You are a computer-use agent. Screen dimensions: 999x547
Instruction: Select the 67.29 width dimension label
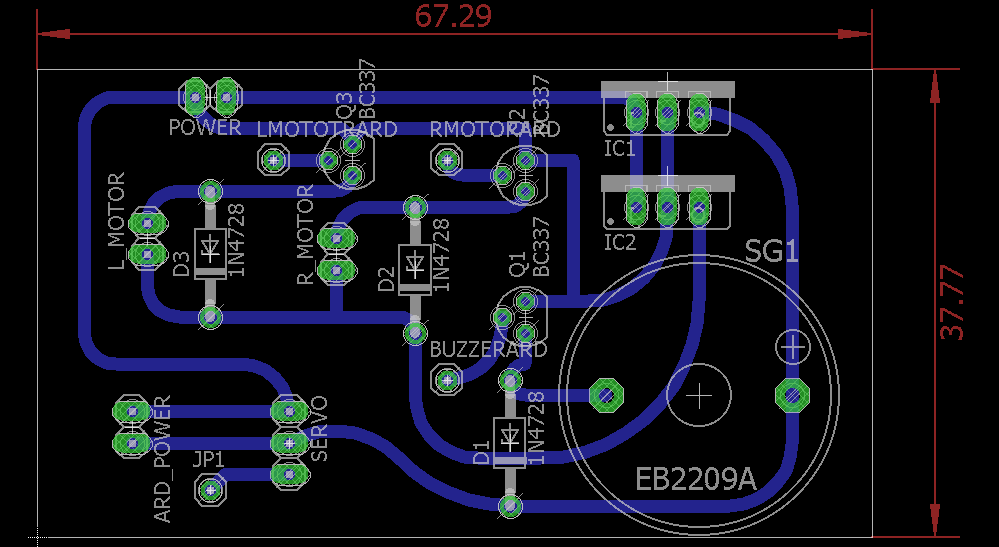pyautogui.click(x=454, y=16)
